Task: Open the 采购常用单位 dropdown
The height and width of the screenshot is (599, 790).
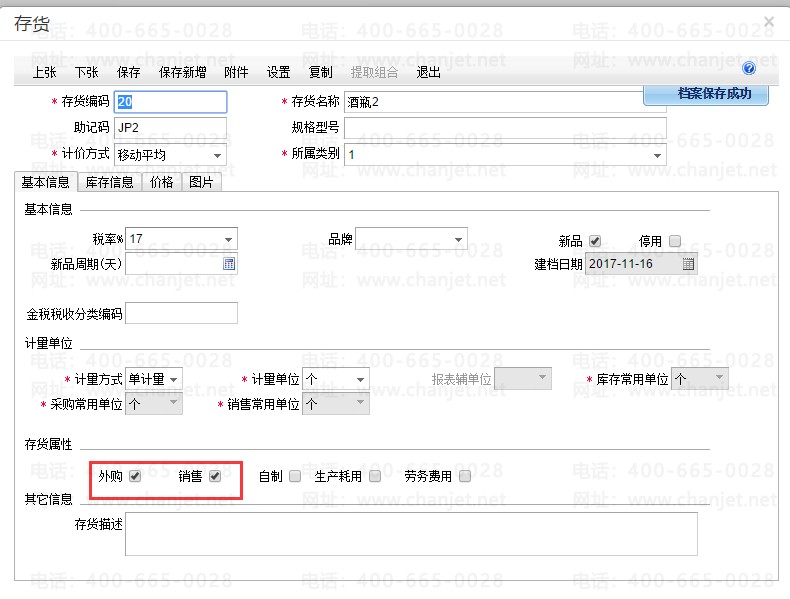Action: click(174, 404)
